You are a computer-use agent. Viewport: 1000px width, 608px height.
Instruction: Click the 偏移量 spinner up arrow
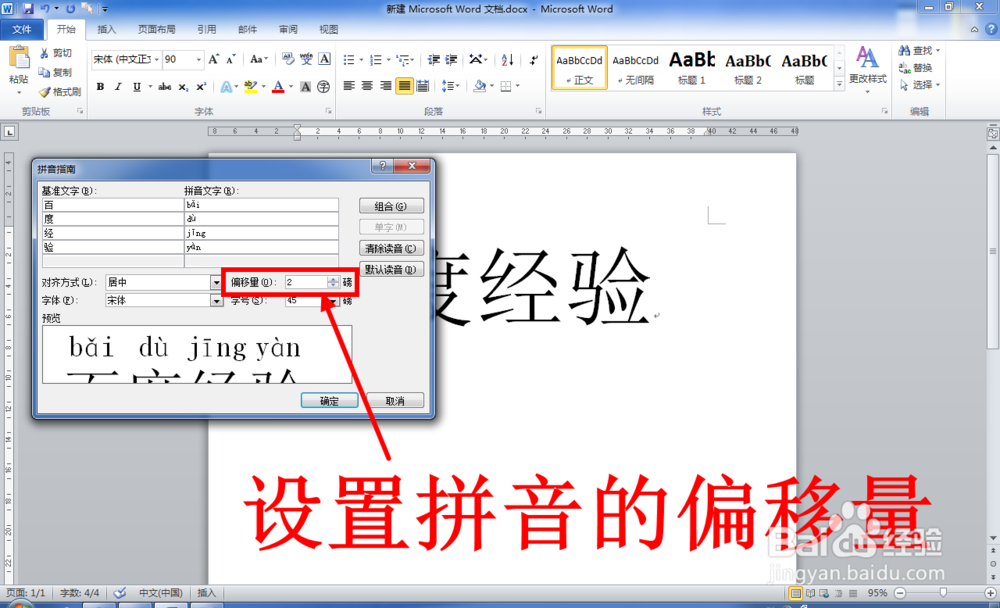click(334, 278)
